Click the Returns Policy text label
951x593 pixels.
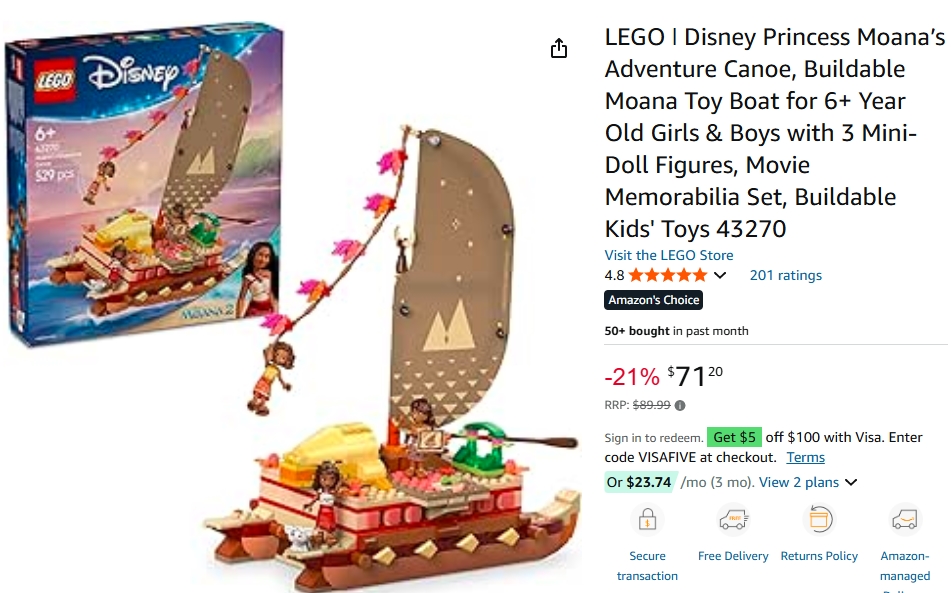tap(819, 556)
